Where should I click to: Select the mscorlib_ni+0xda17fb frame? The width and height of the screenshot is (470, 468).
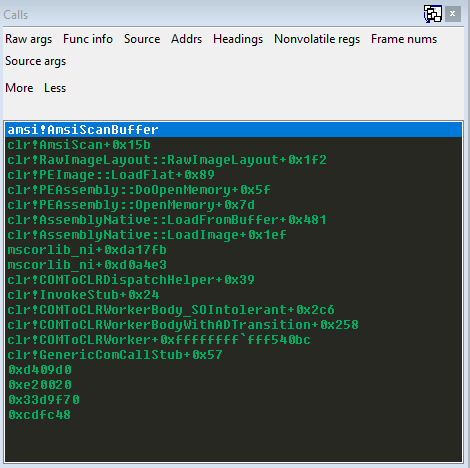pyautogui.click(x=234, y=250)
